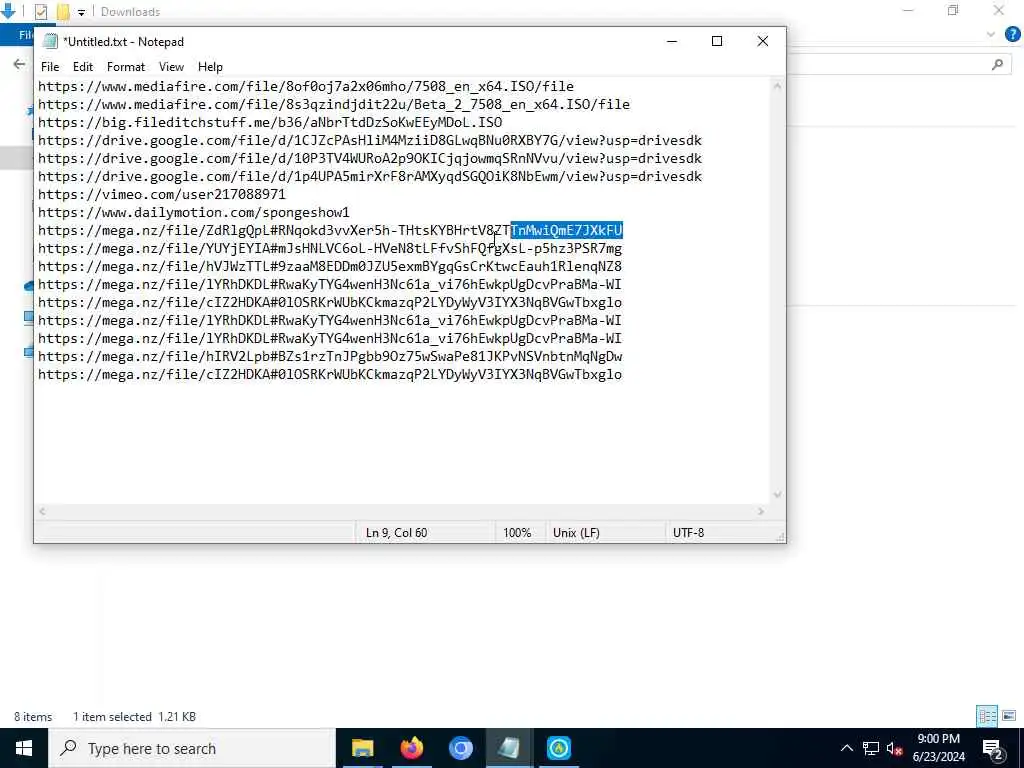
Task: Click the big.fileditchstuff.me ISO line
Action: click(270, 122)
